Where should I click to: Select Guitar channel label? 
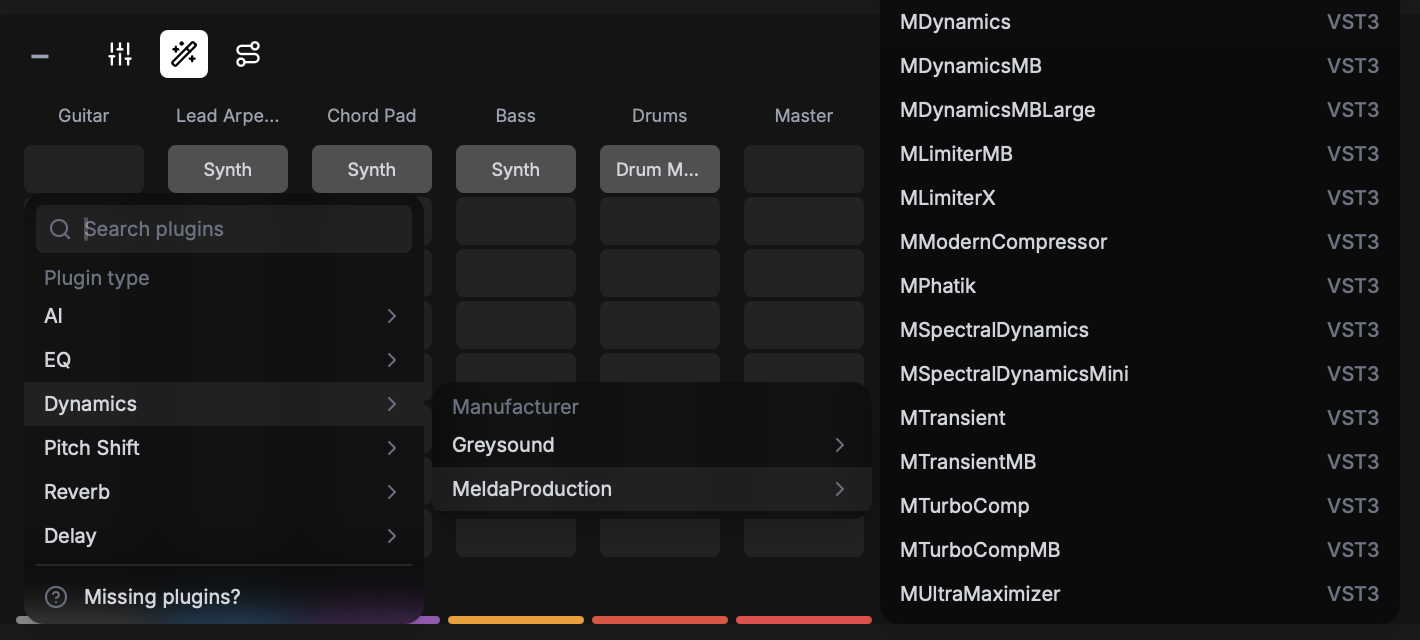pos(84,116)
